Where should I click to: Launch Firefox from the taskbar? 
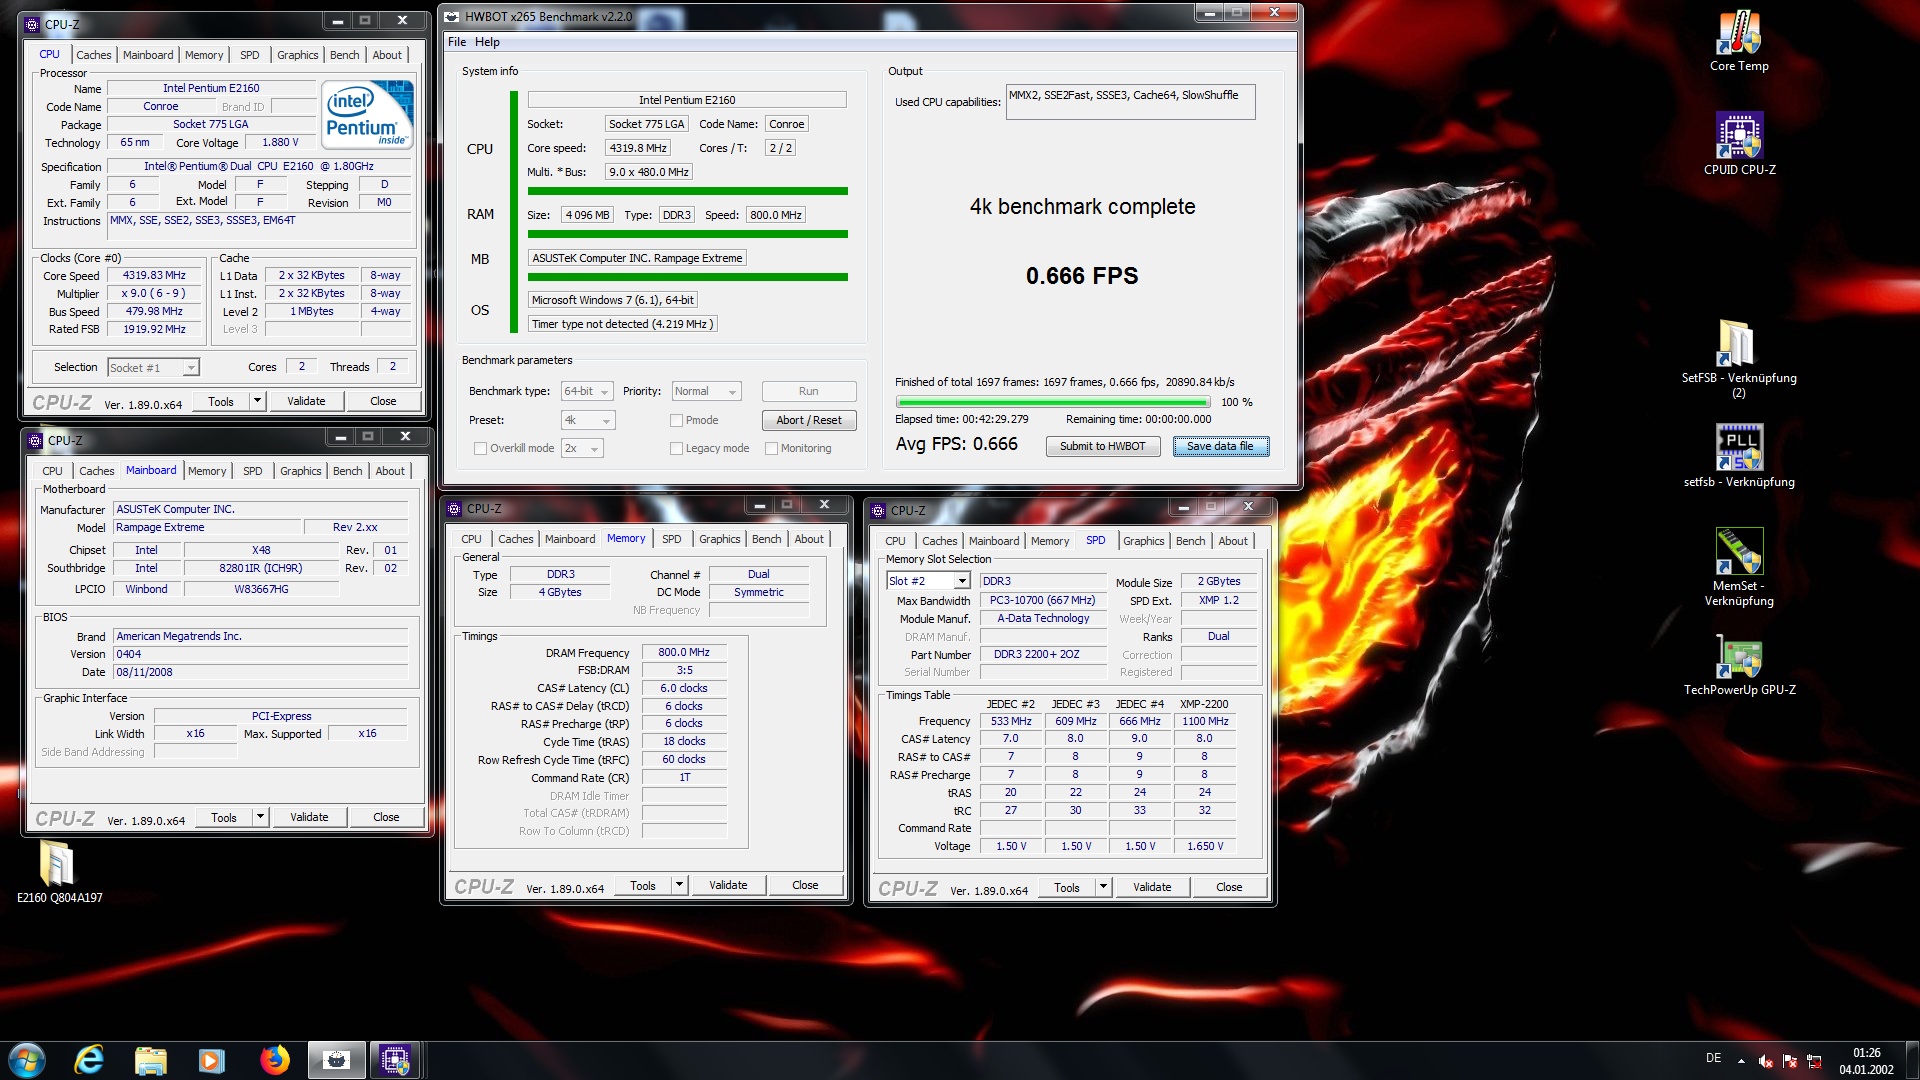point(274,1059)
